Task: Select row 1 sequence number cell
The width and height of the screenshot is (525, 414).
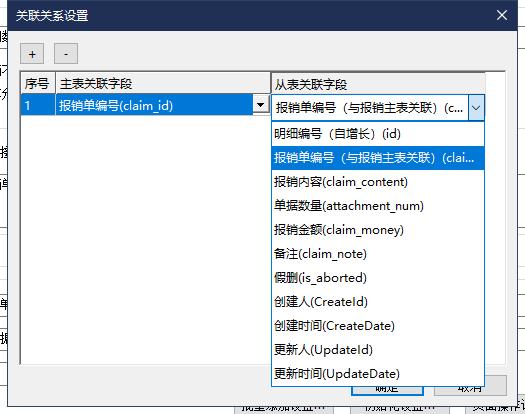Action: tap(38, 105)
